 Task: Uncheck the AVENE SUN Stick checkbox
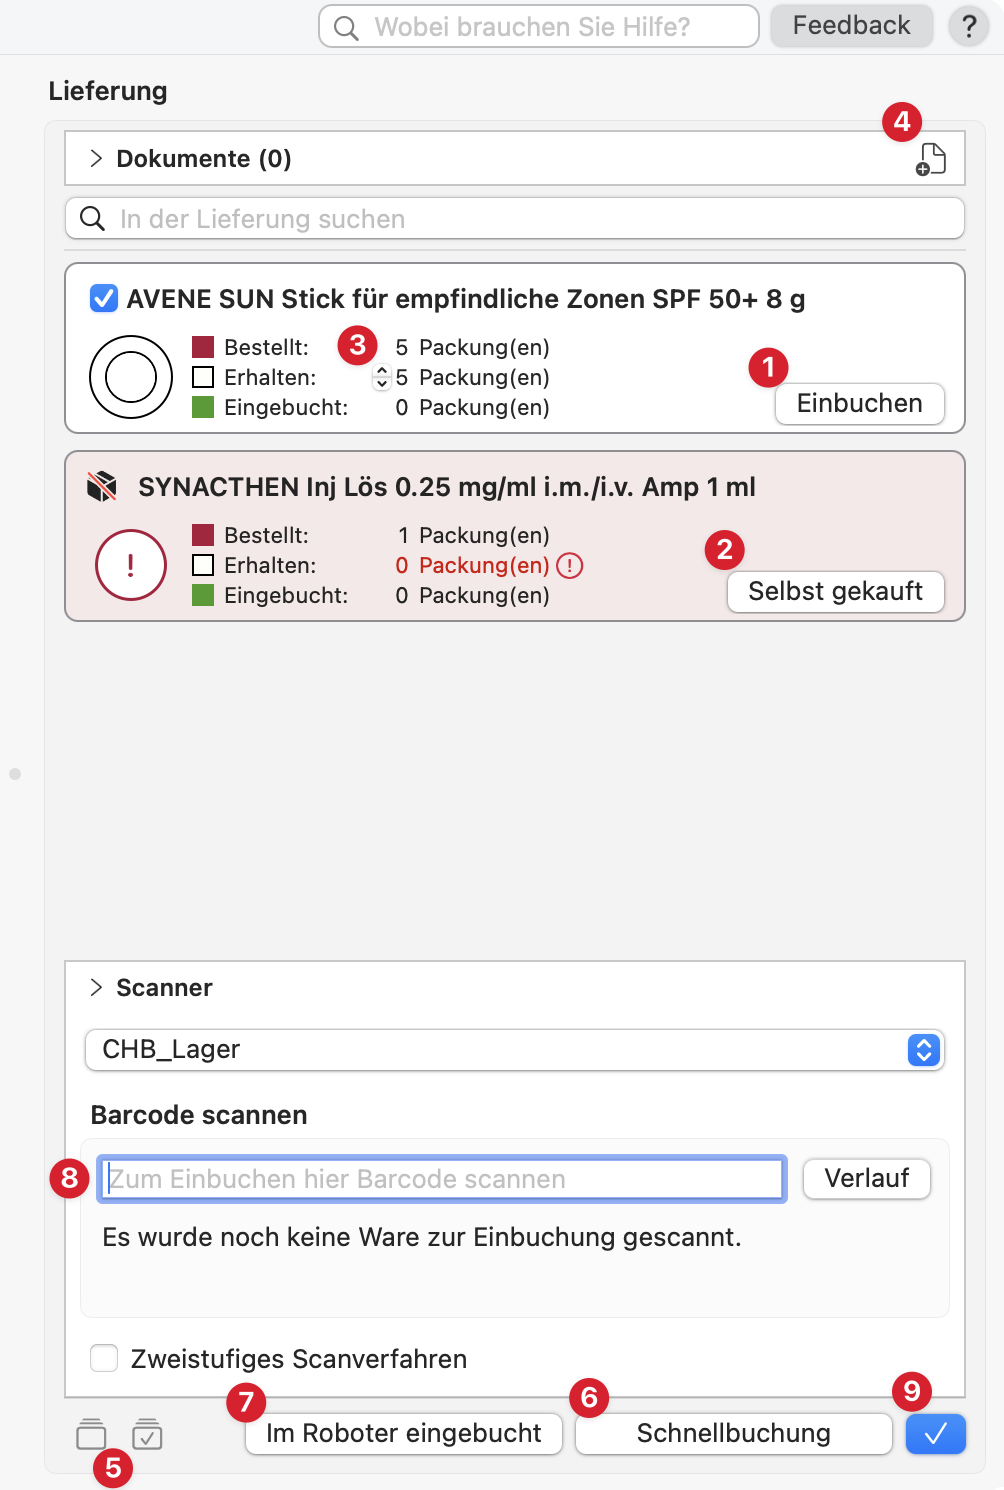[104, 298]
